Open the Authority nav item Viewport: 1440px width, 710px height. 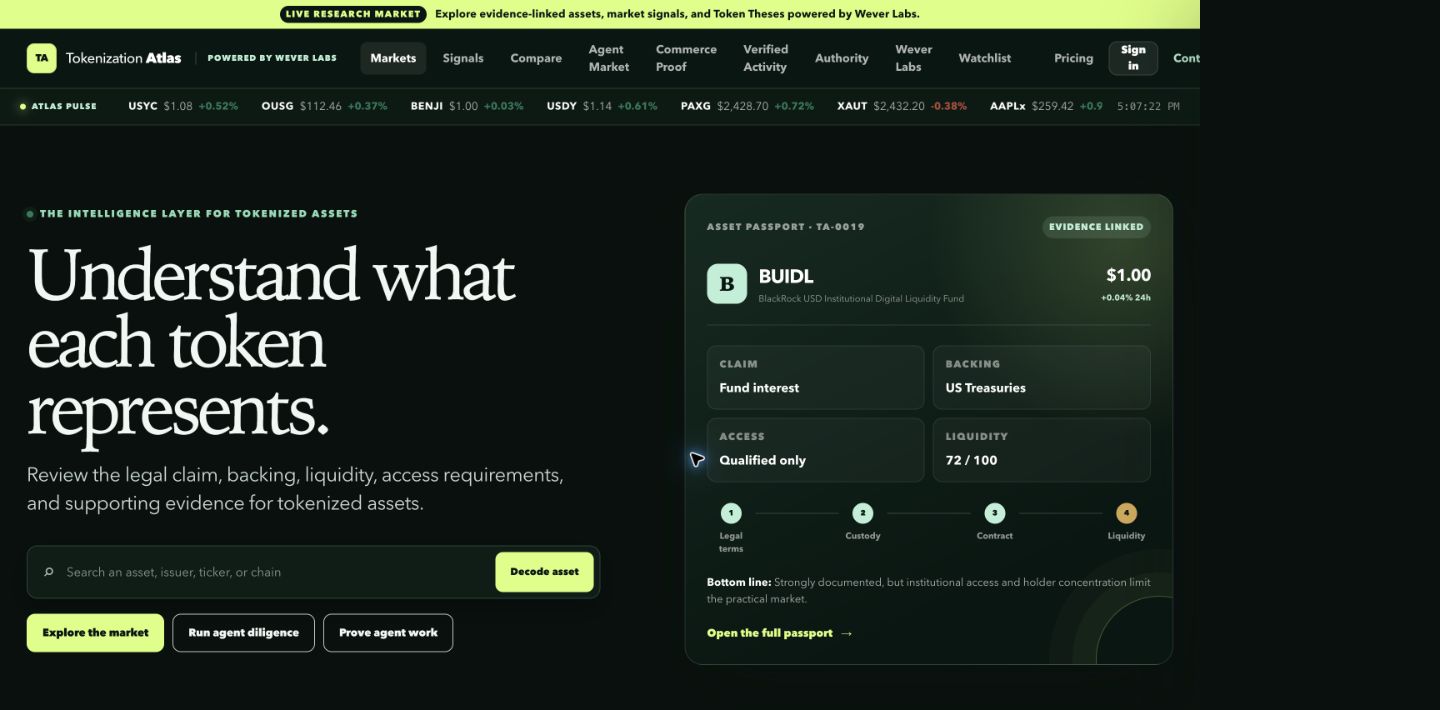[x=842, y=58]
